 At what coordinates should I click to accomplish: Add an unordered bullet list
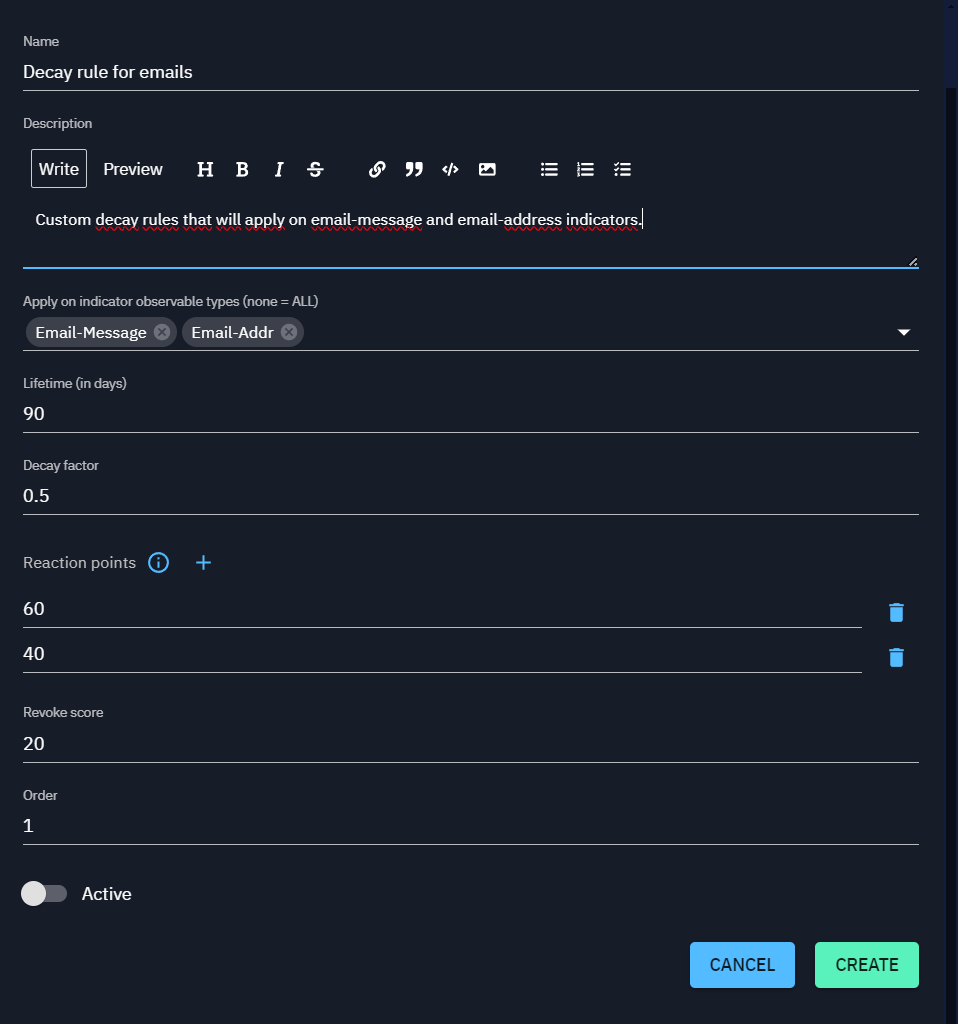tap(549, 169)
